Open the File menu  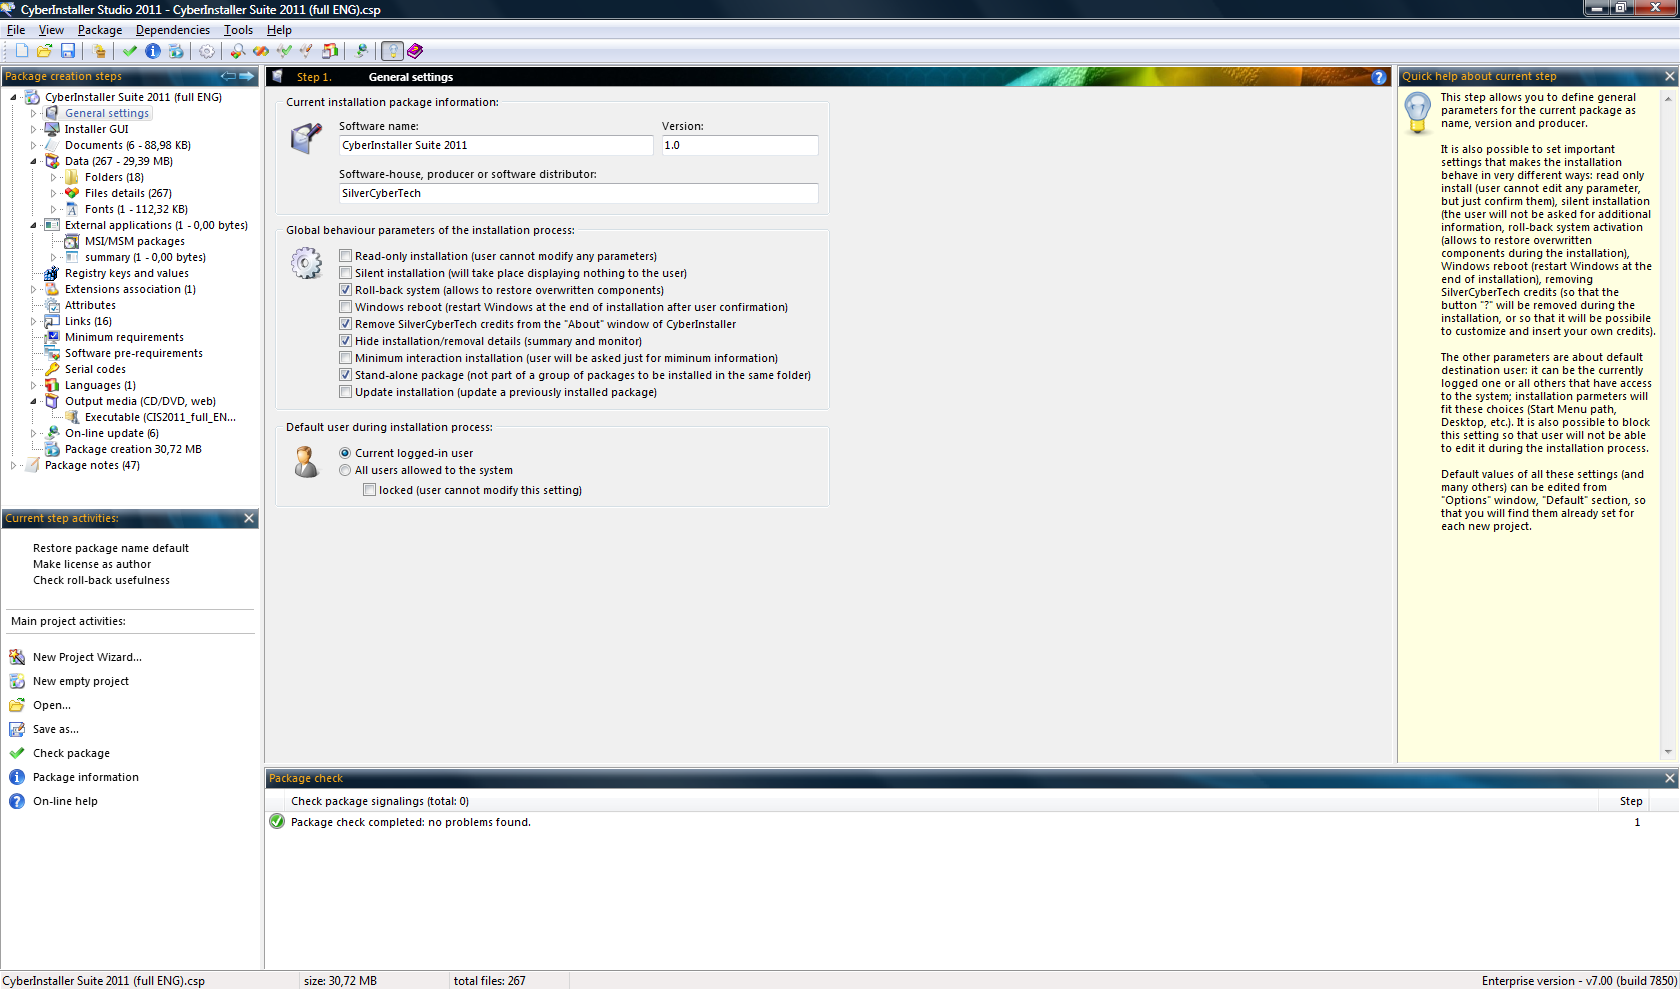pos(16,30)
